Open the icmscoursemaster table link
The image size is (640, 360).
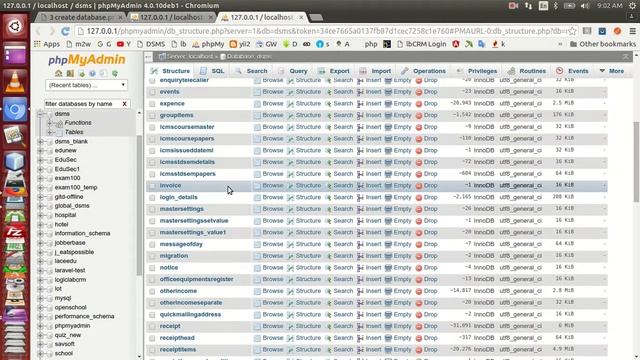tap(187, 127)
